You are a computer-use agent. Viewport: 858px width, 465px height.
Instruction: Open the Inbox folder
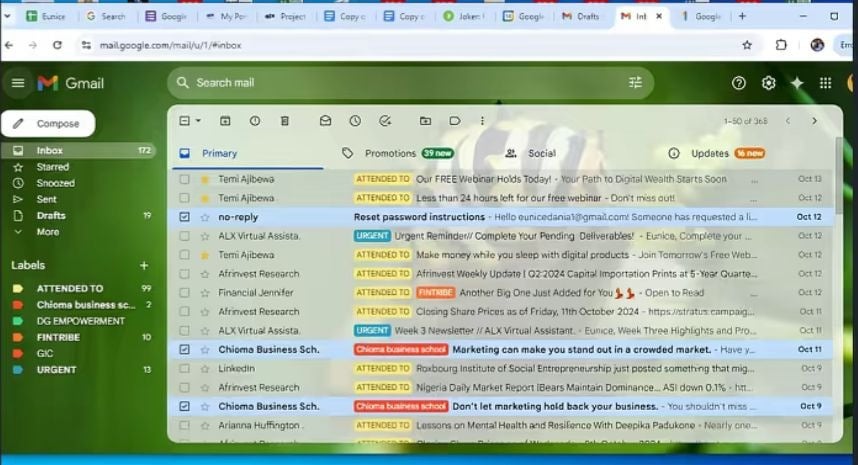pos(49,150)
